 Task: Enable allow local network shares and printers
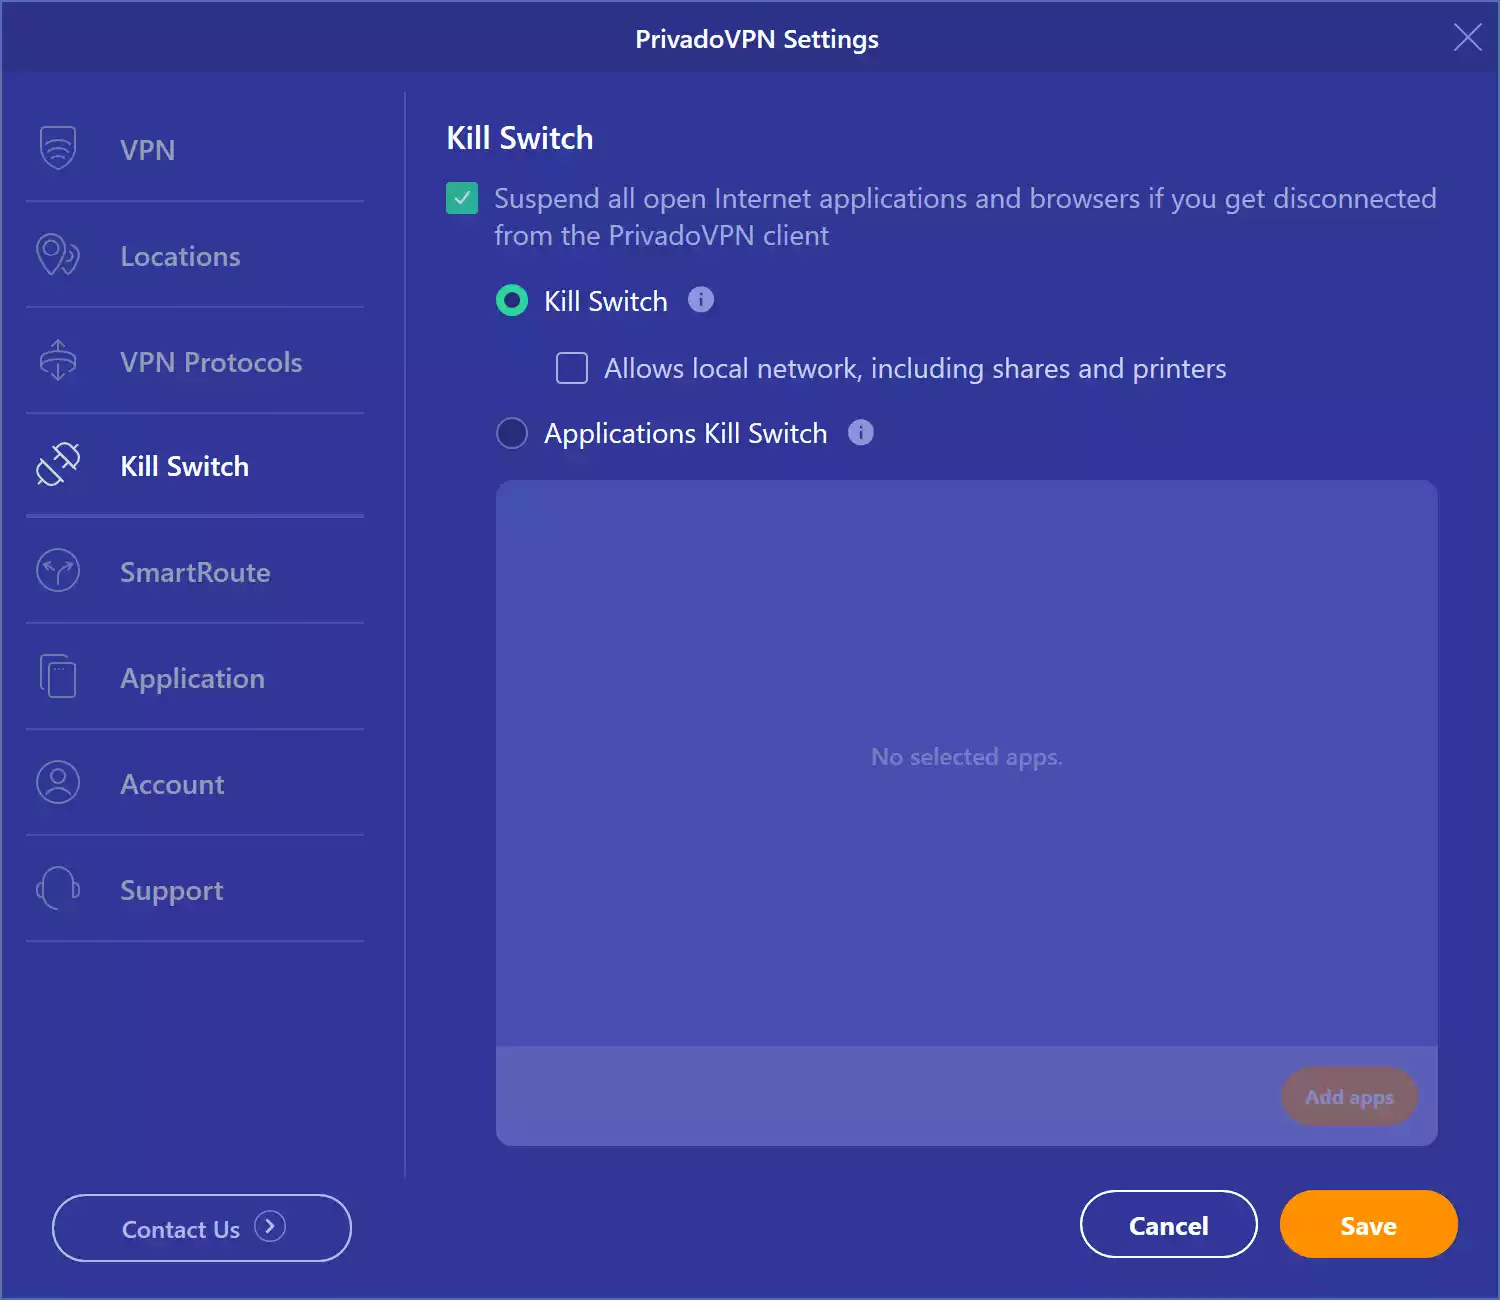(x=571, y=368)
